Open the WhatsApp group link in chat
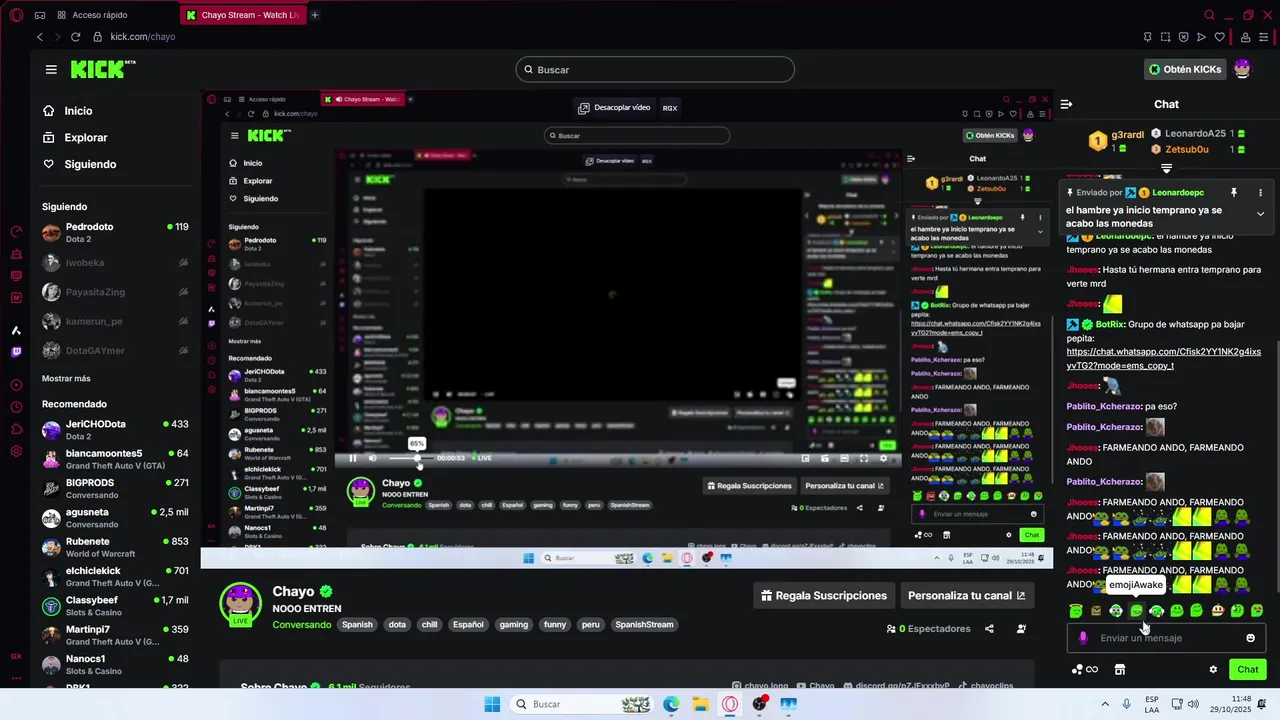 (x=1164, y=359)
